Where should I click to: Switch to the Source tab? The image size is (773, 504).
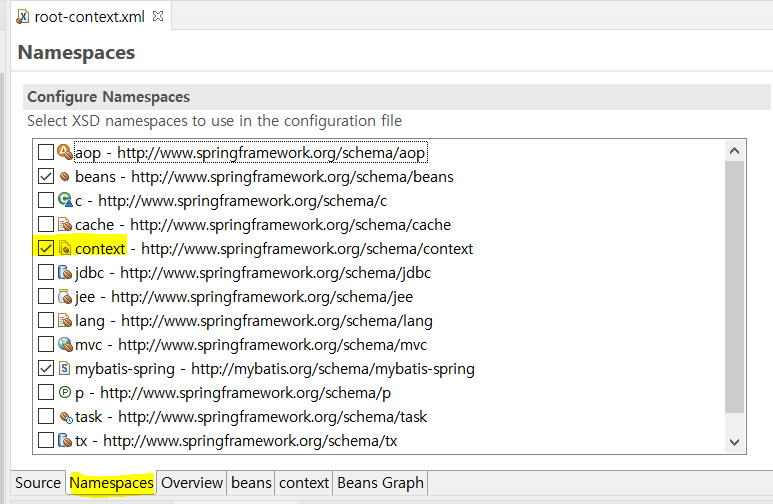pyautogui.click(x=38, y=482)
